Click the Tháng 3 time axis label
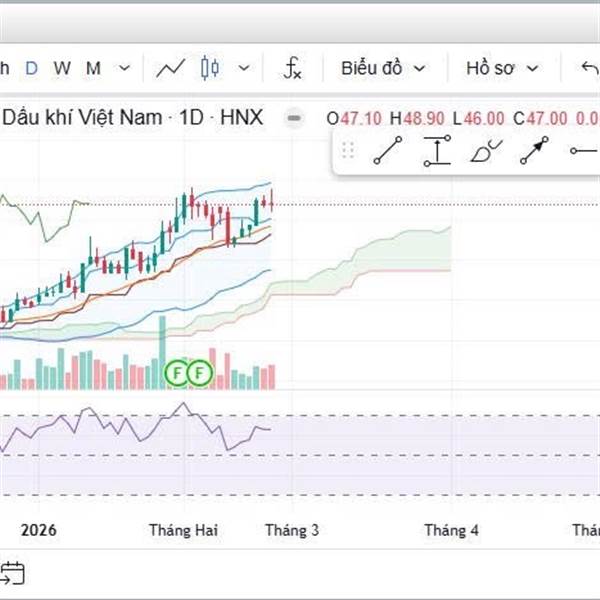600x600 pixels. (x=292, y=530)
